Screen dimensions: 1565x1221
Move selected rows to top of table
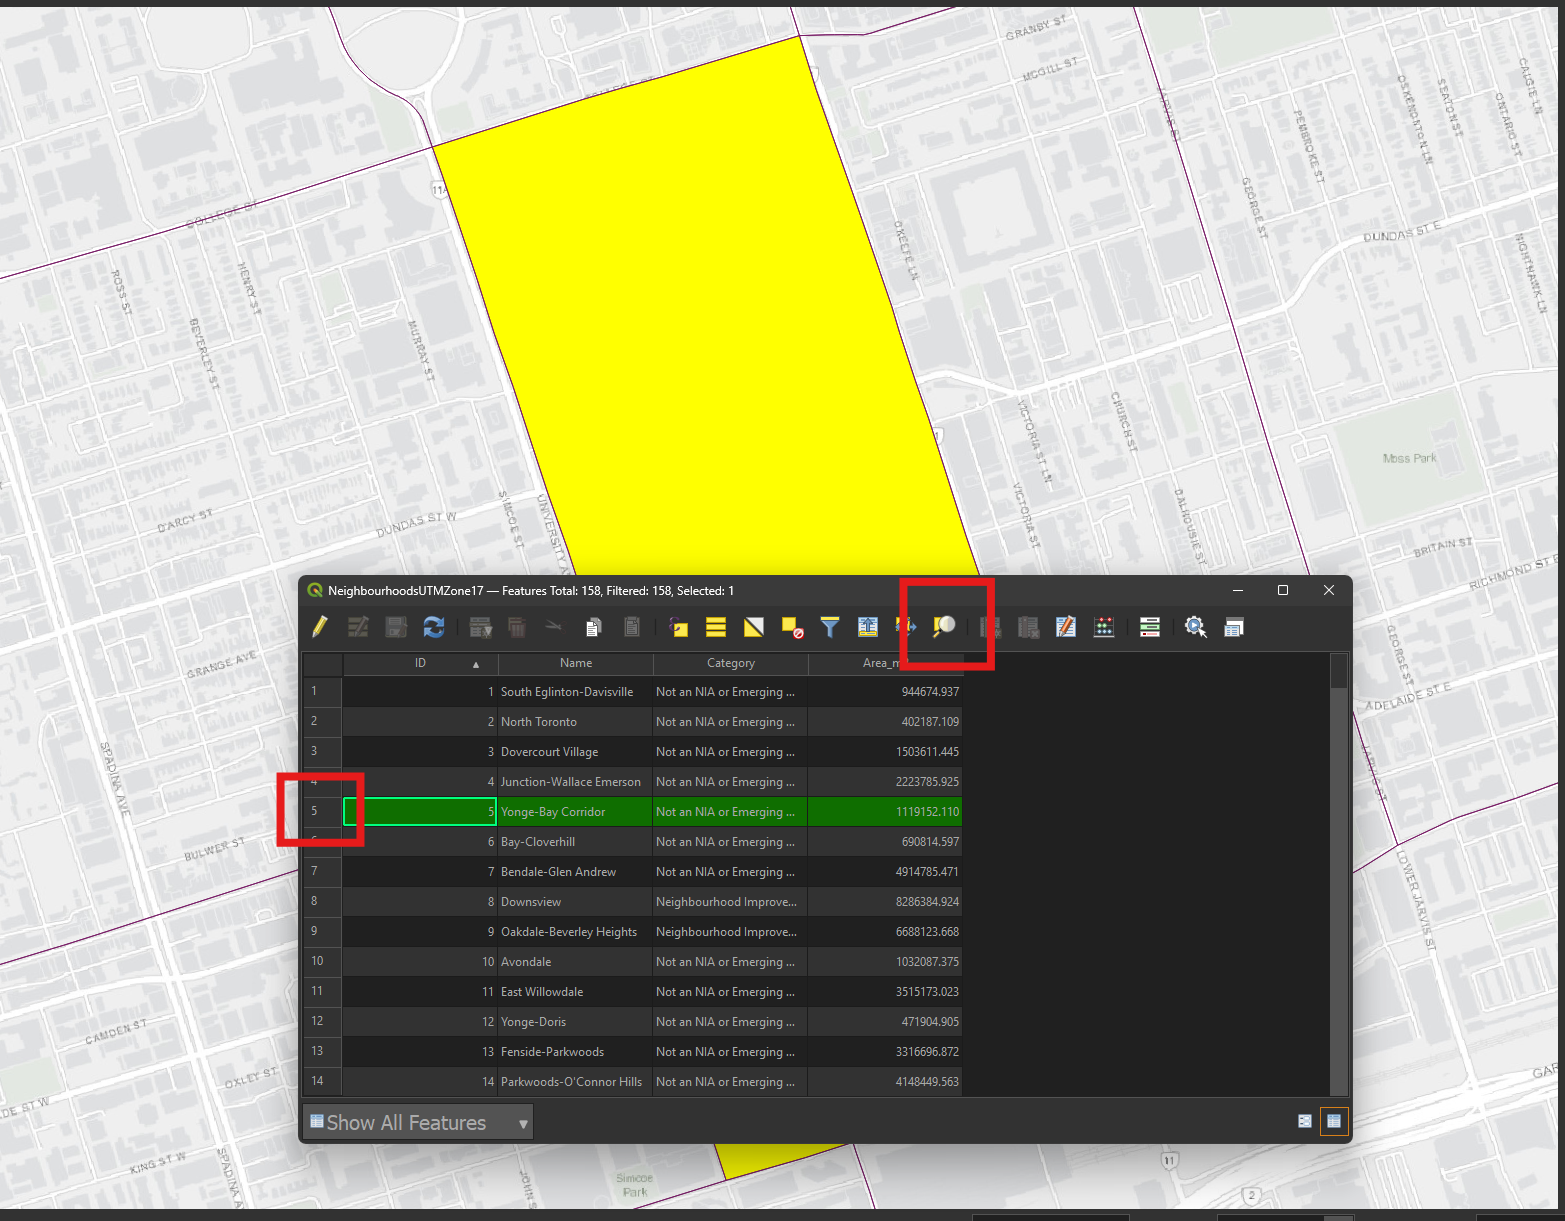point(868,627)
